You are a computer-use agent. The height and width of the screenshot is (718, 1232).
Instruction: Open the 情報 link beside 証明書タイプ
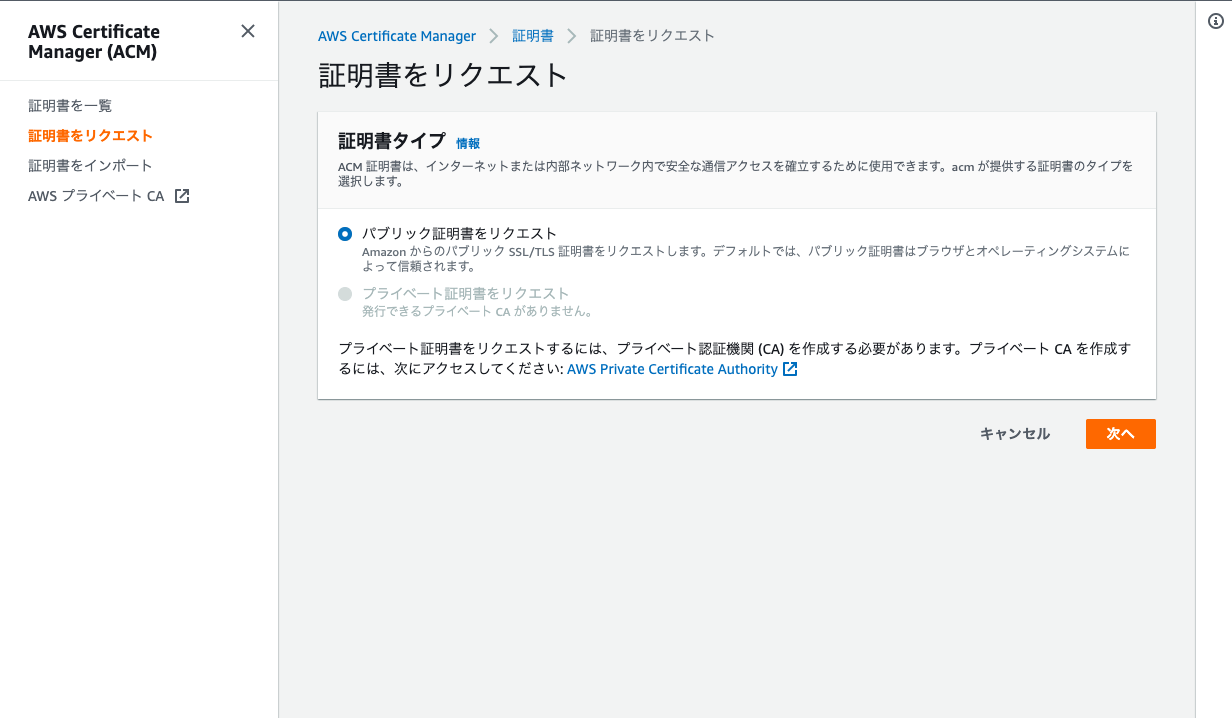coord(468,143)
